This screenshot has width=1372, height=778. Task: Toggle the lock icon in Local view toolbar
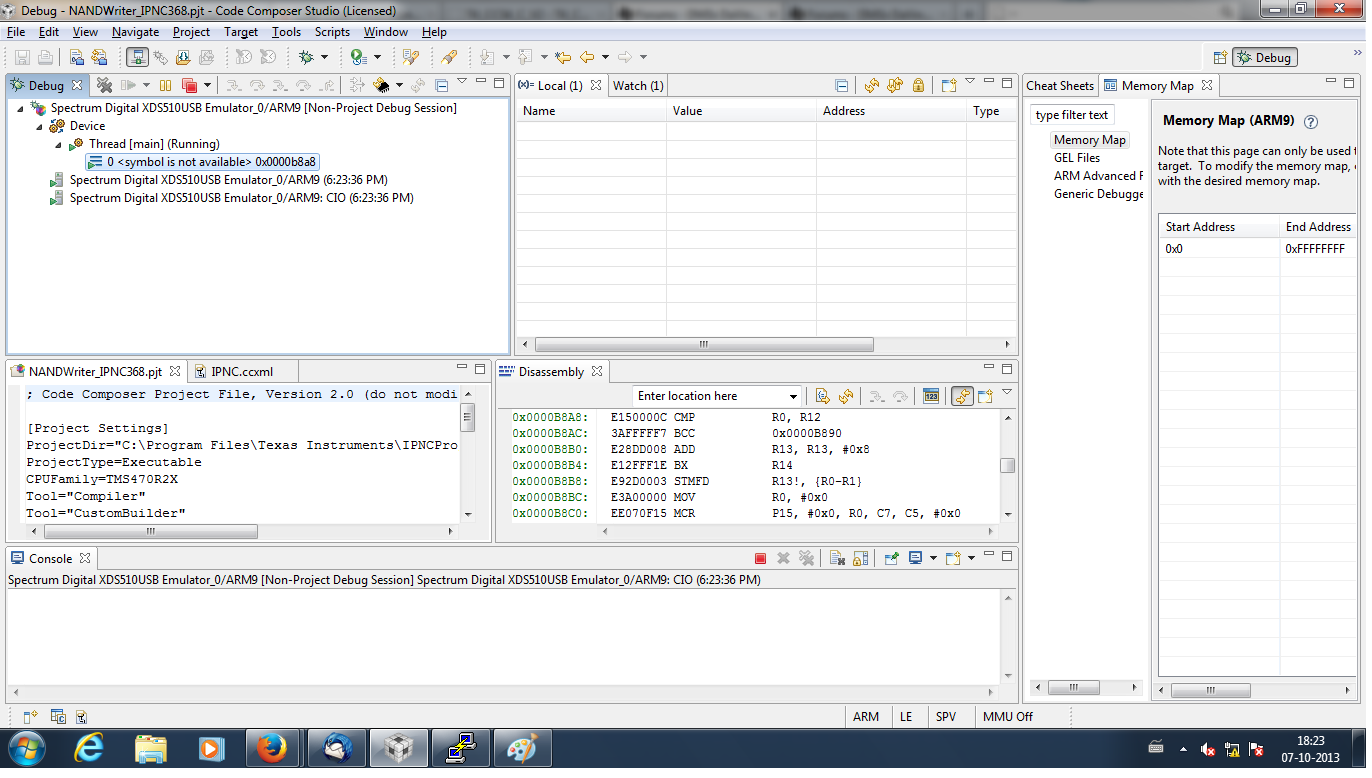(x=918, y=86)
